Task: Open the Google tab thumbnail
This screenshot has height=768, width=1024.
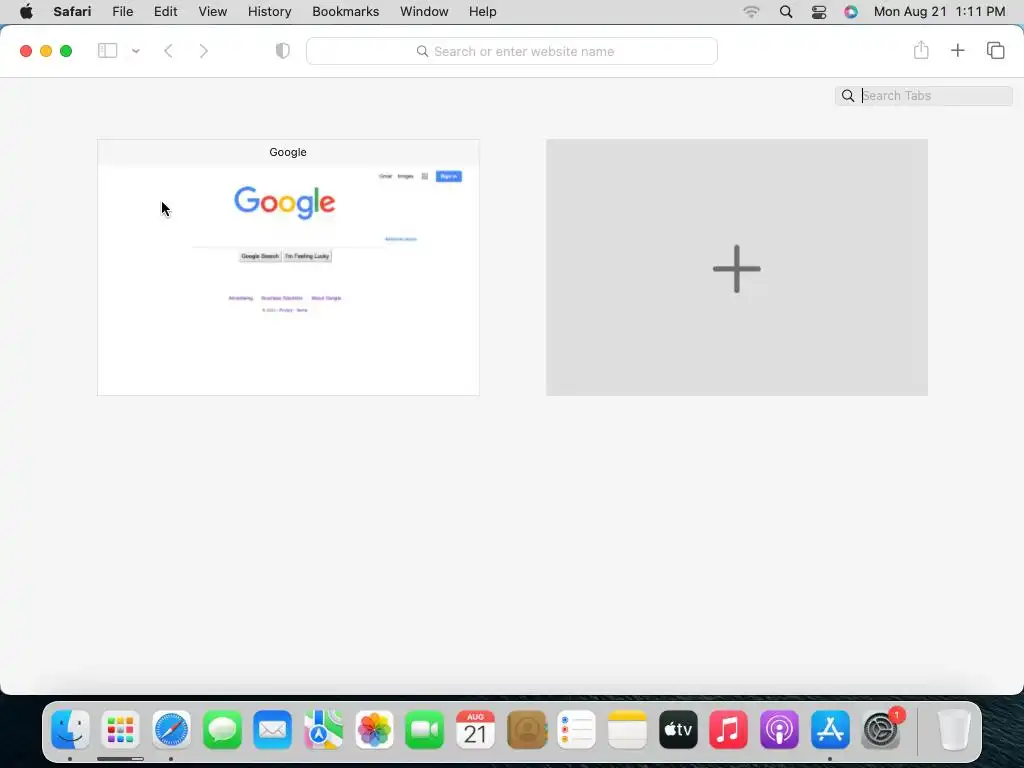Action: [x=288, y=267]
